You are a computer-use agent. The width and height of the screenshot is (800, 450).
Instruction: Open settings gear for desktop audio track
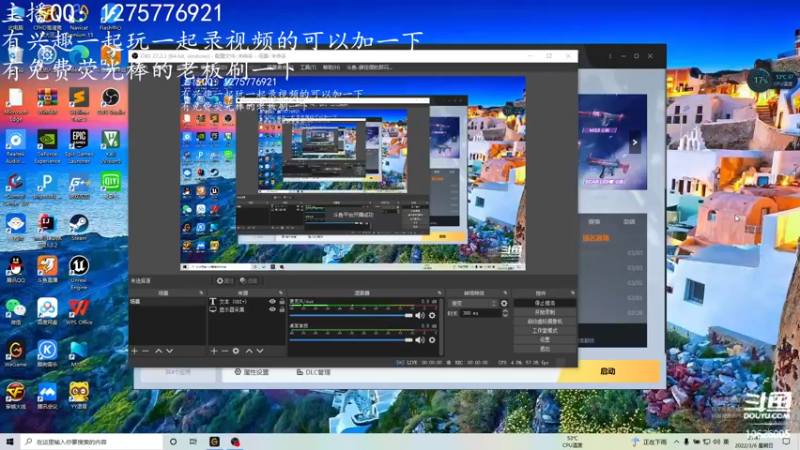[432, 340]
